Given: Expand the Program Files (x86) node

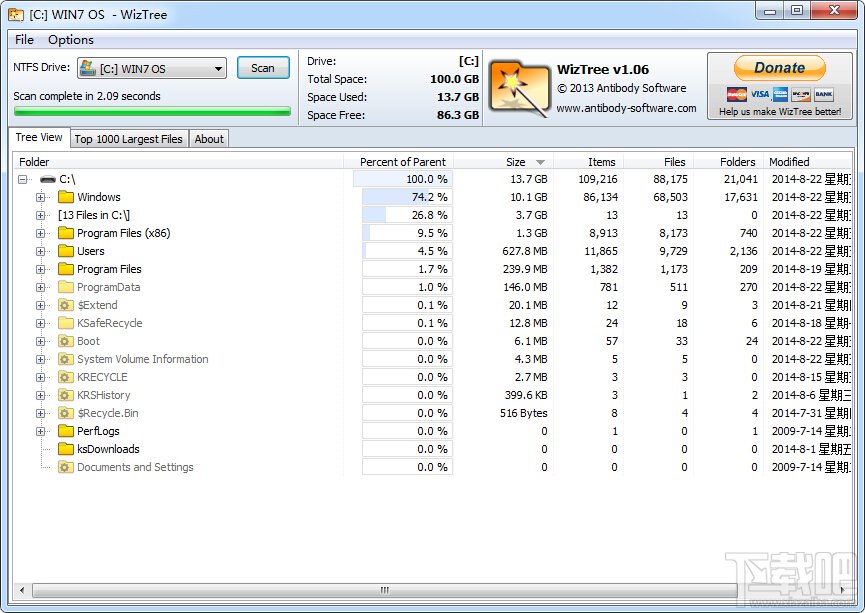Looking at the screenshot, I should pos(40,233).
